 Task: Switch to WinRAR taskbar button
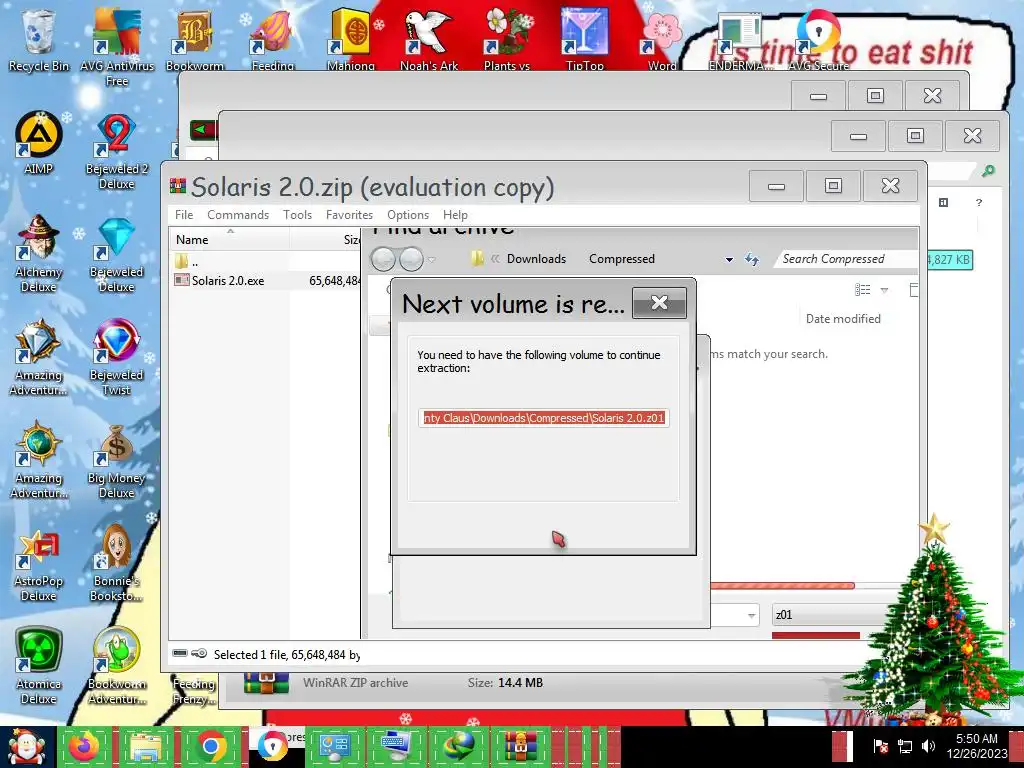click(x=521, y=747)
